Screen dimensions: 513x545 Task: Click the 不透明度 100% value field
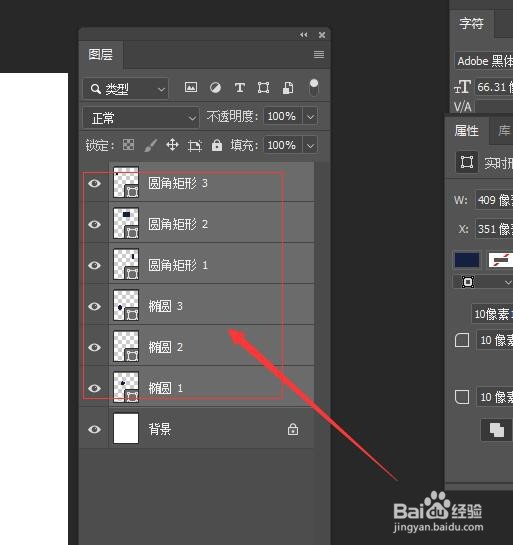click(x=282, y=116)
